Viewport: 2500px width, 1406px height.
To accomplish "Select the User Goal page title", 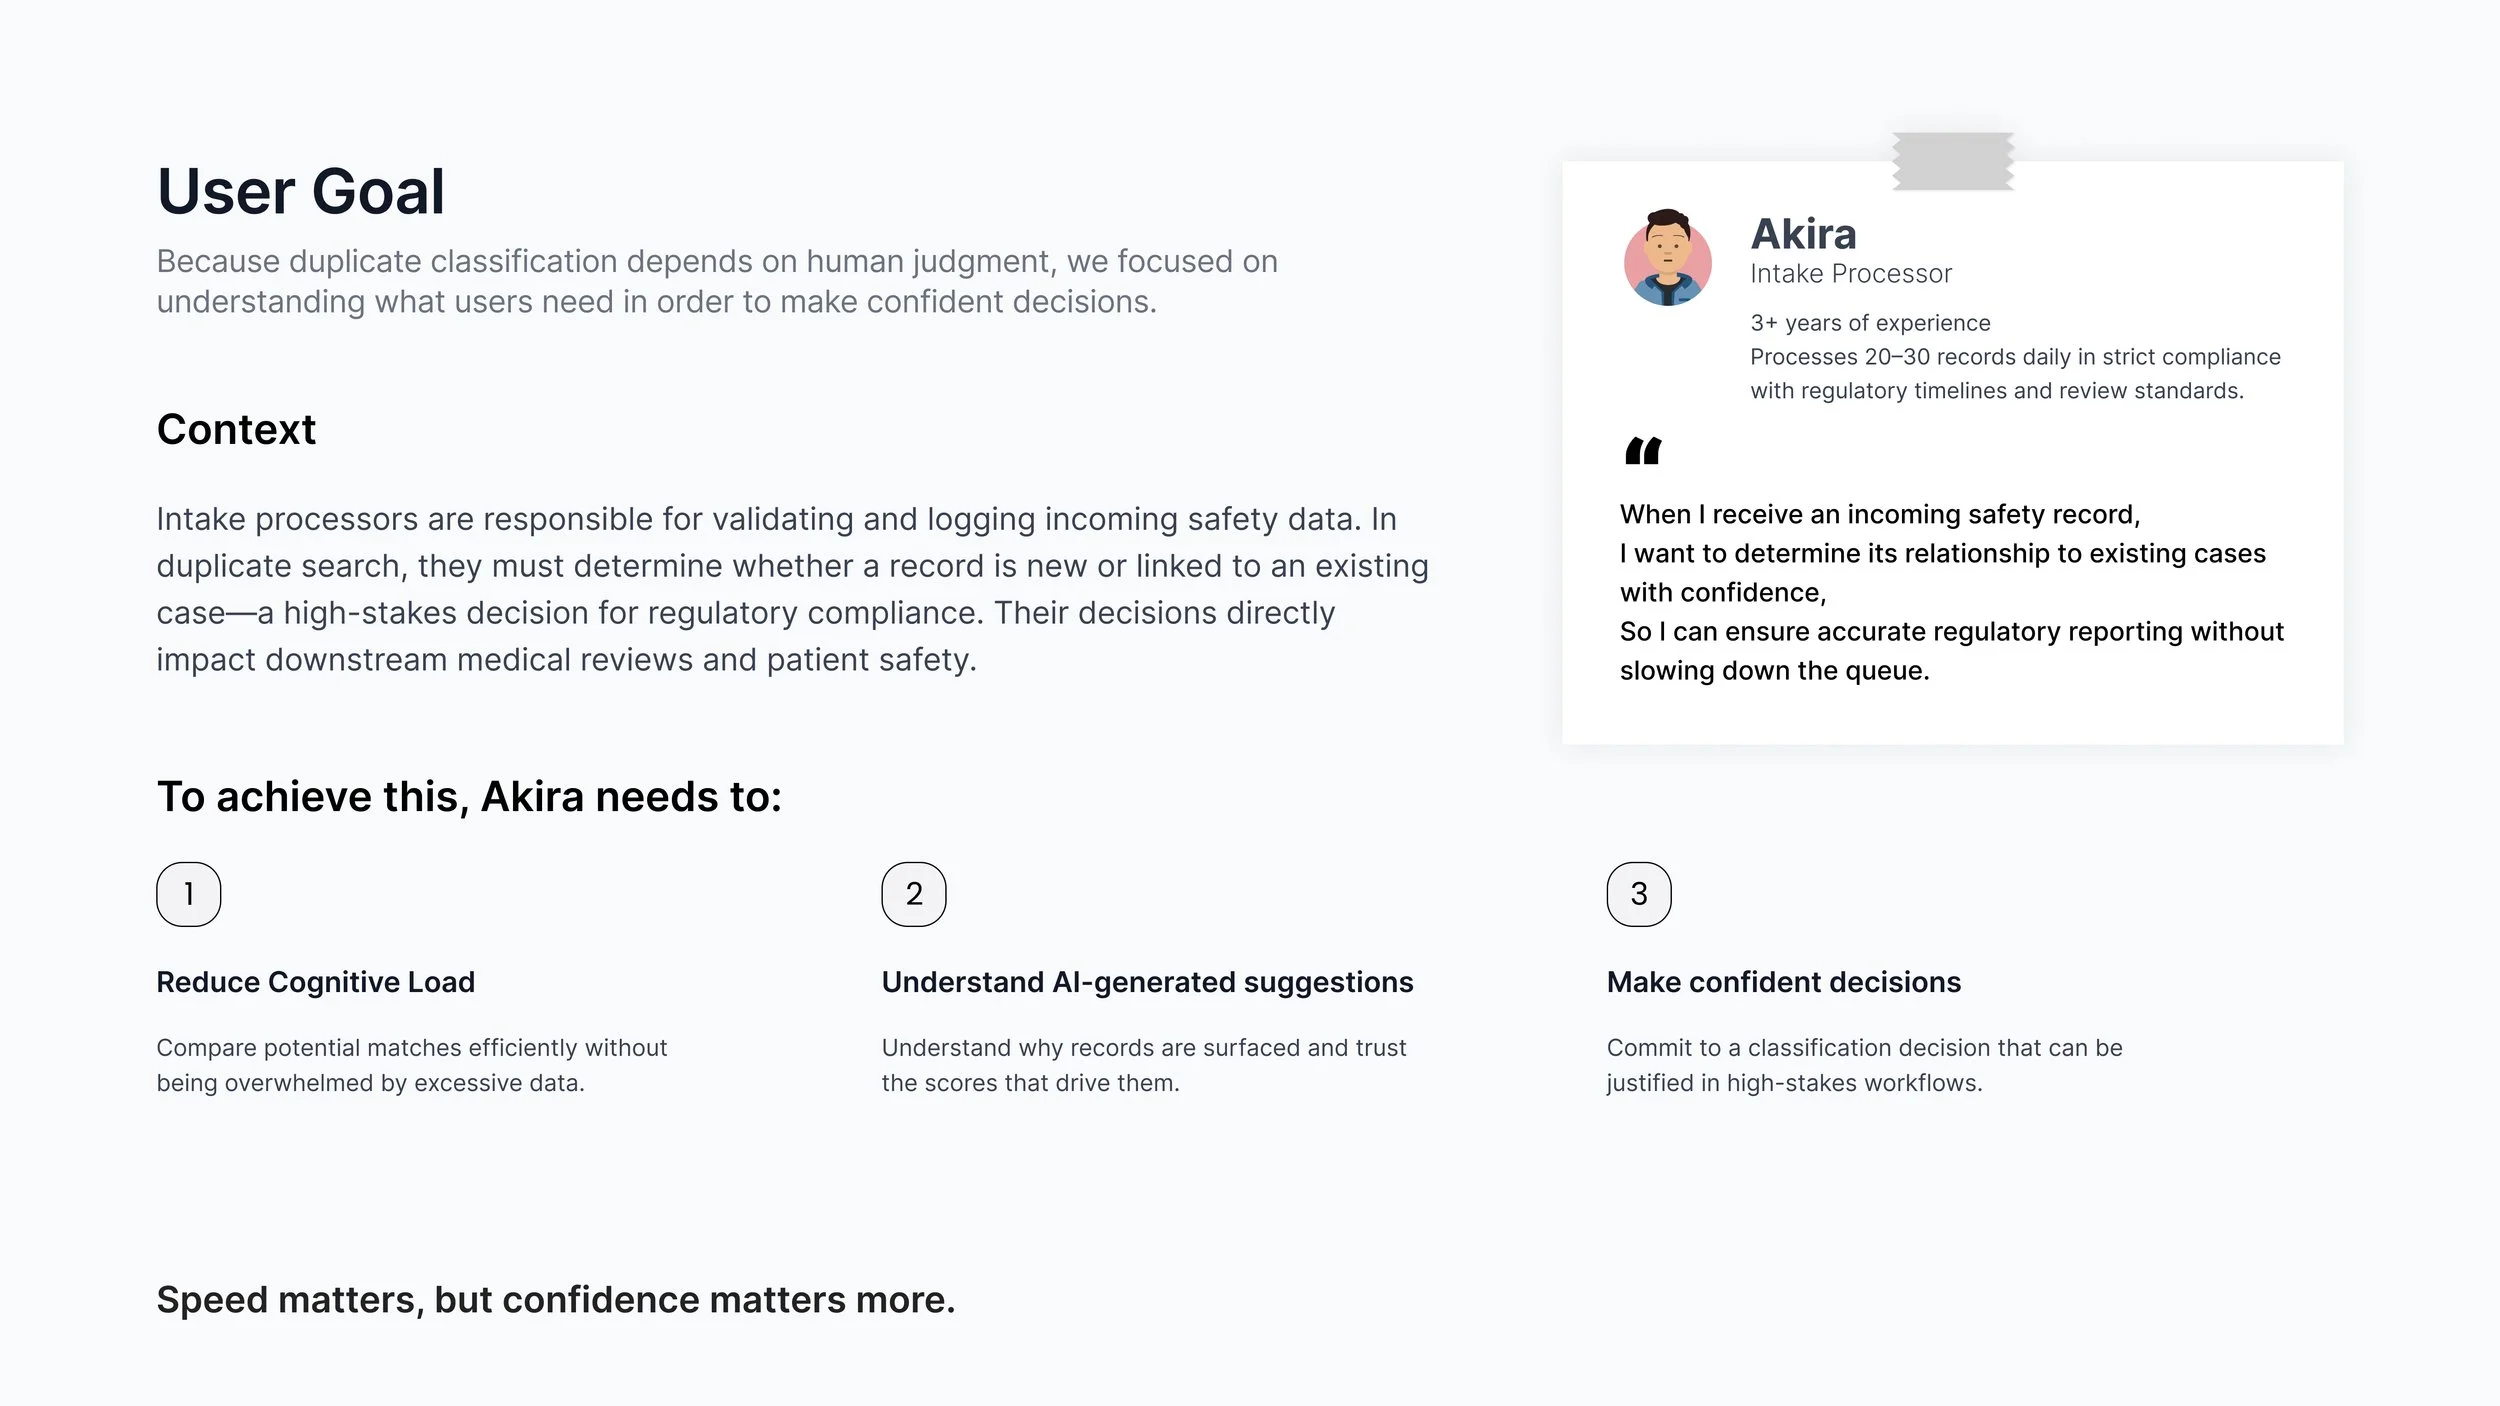I will tap(301, 191).
